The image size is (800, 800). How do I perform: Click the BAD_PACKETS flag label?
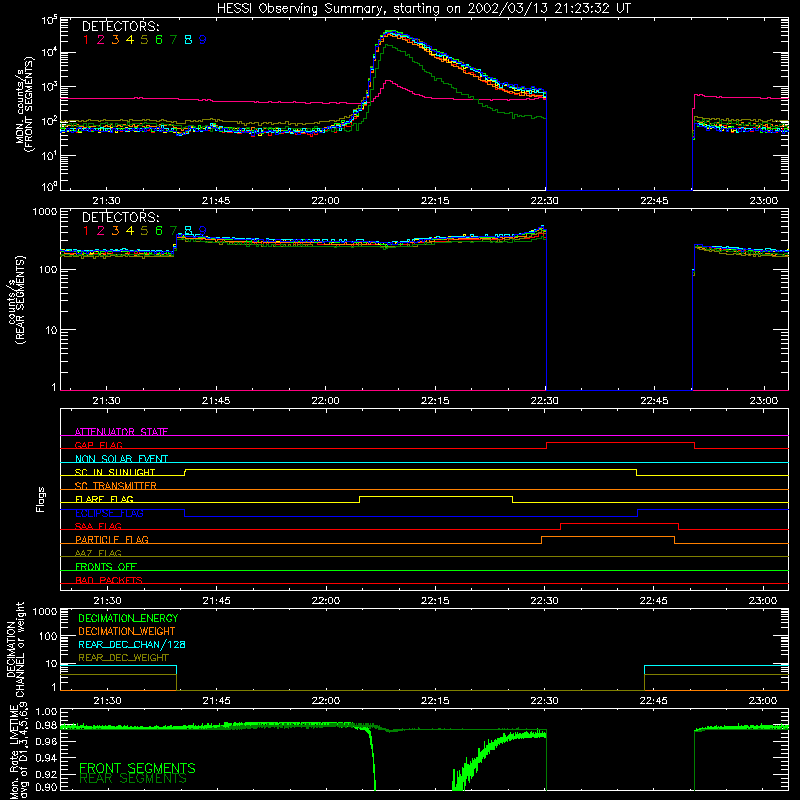109,580
